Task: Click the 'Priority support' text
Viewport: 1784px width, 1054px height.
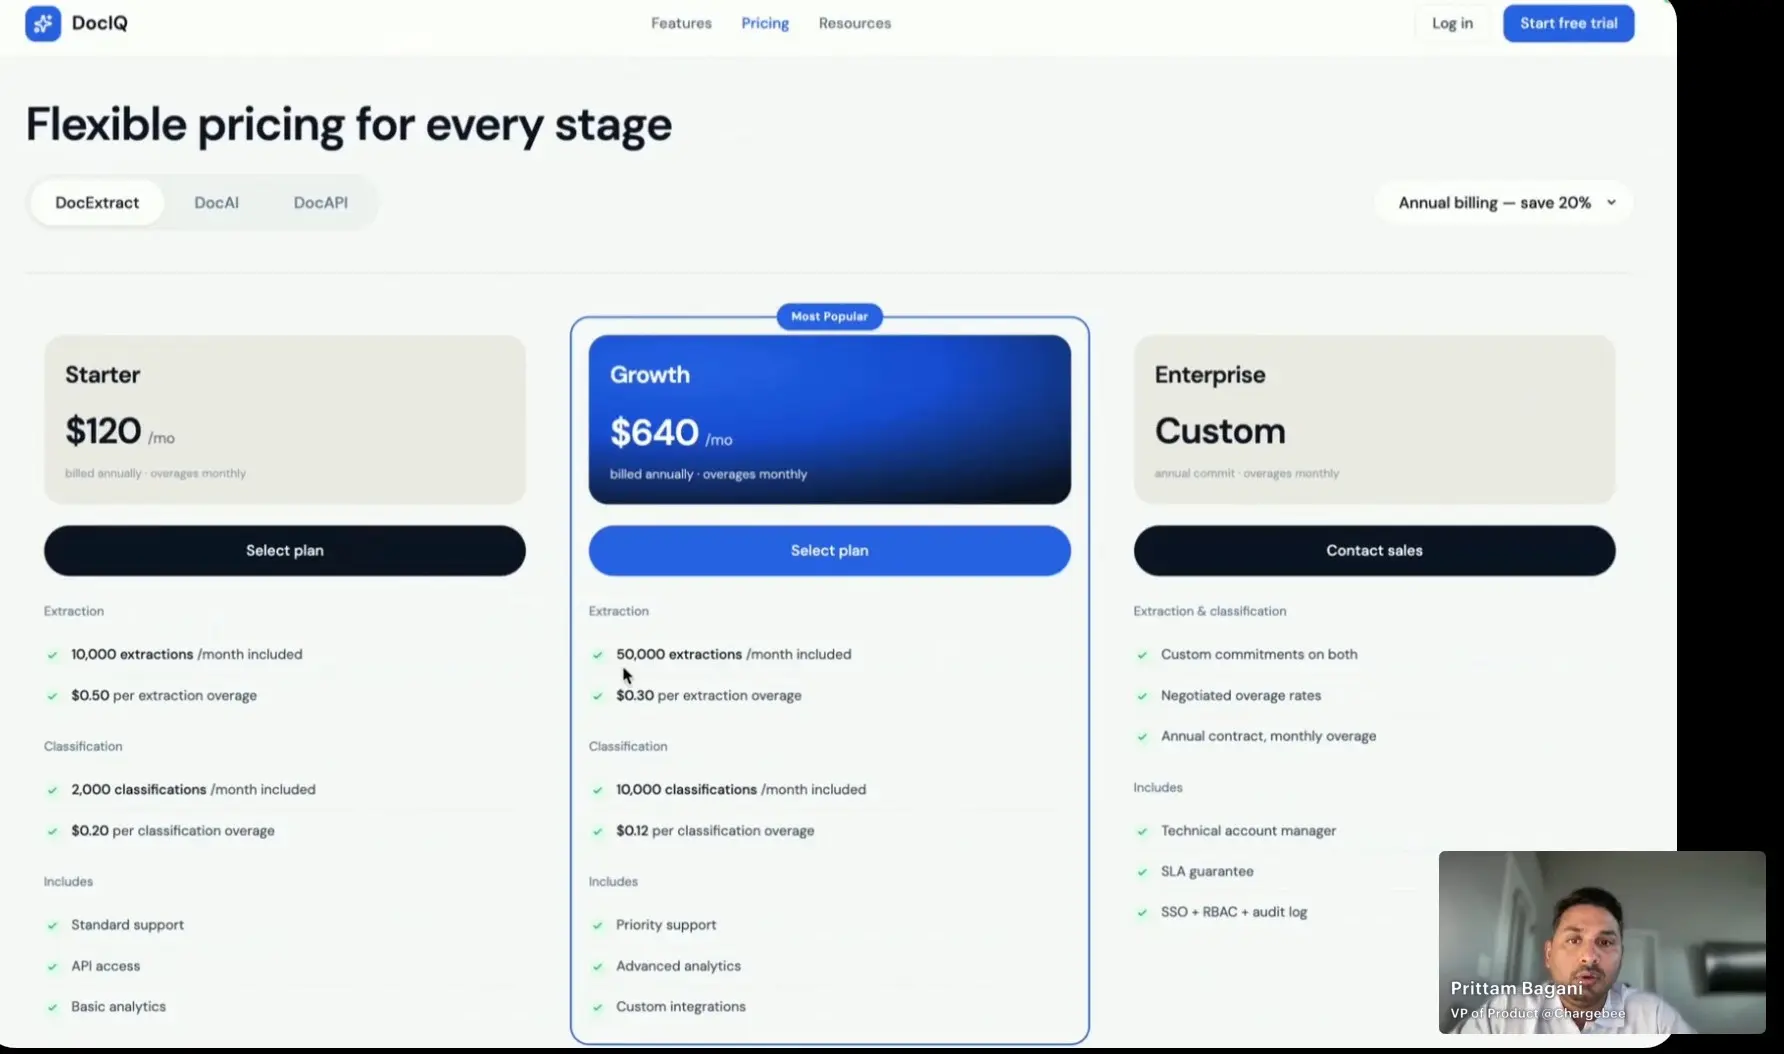Action: pos(666,925)
